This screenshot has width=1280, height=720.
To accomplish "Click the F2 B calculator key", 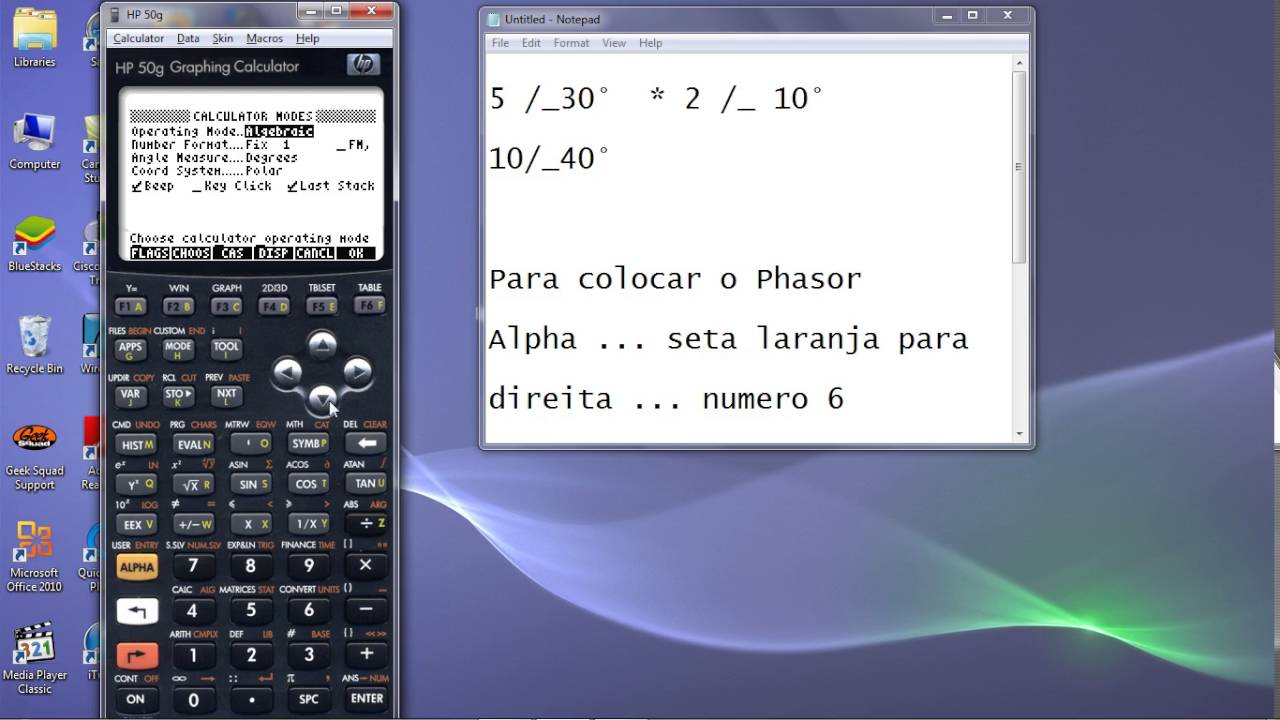I will [x=178, y=307].
